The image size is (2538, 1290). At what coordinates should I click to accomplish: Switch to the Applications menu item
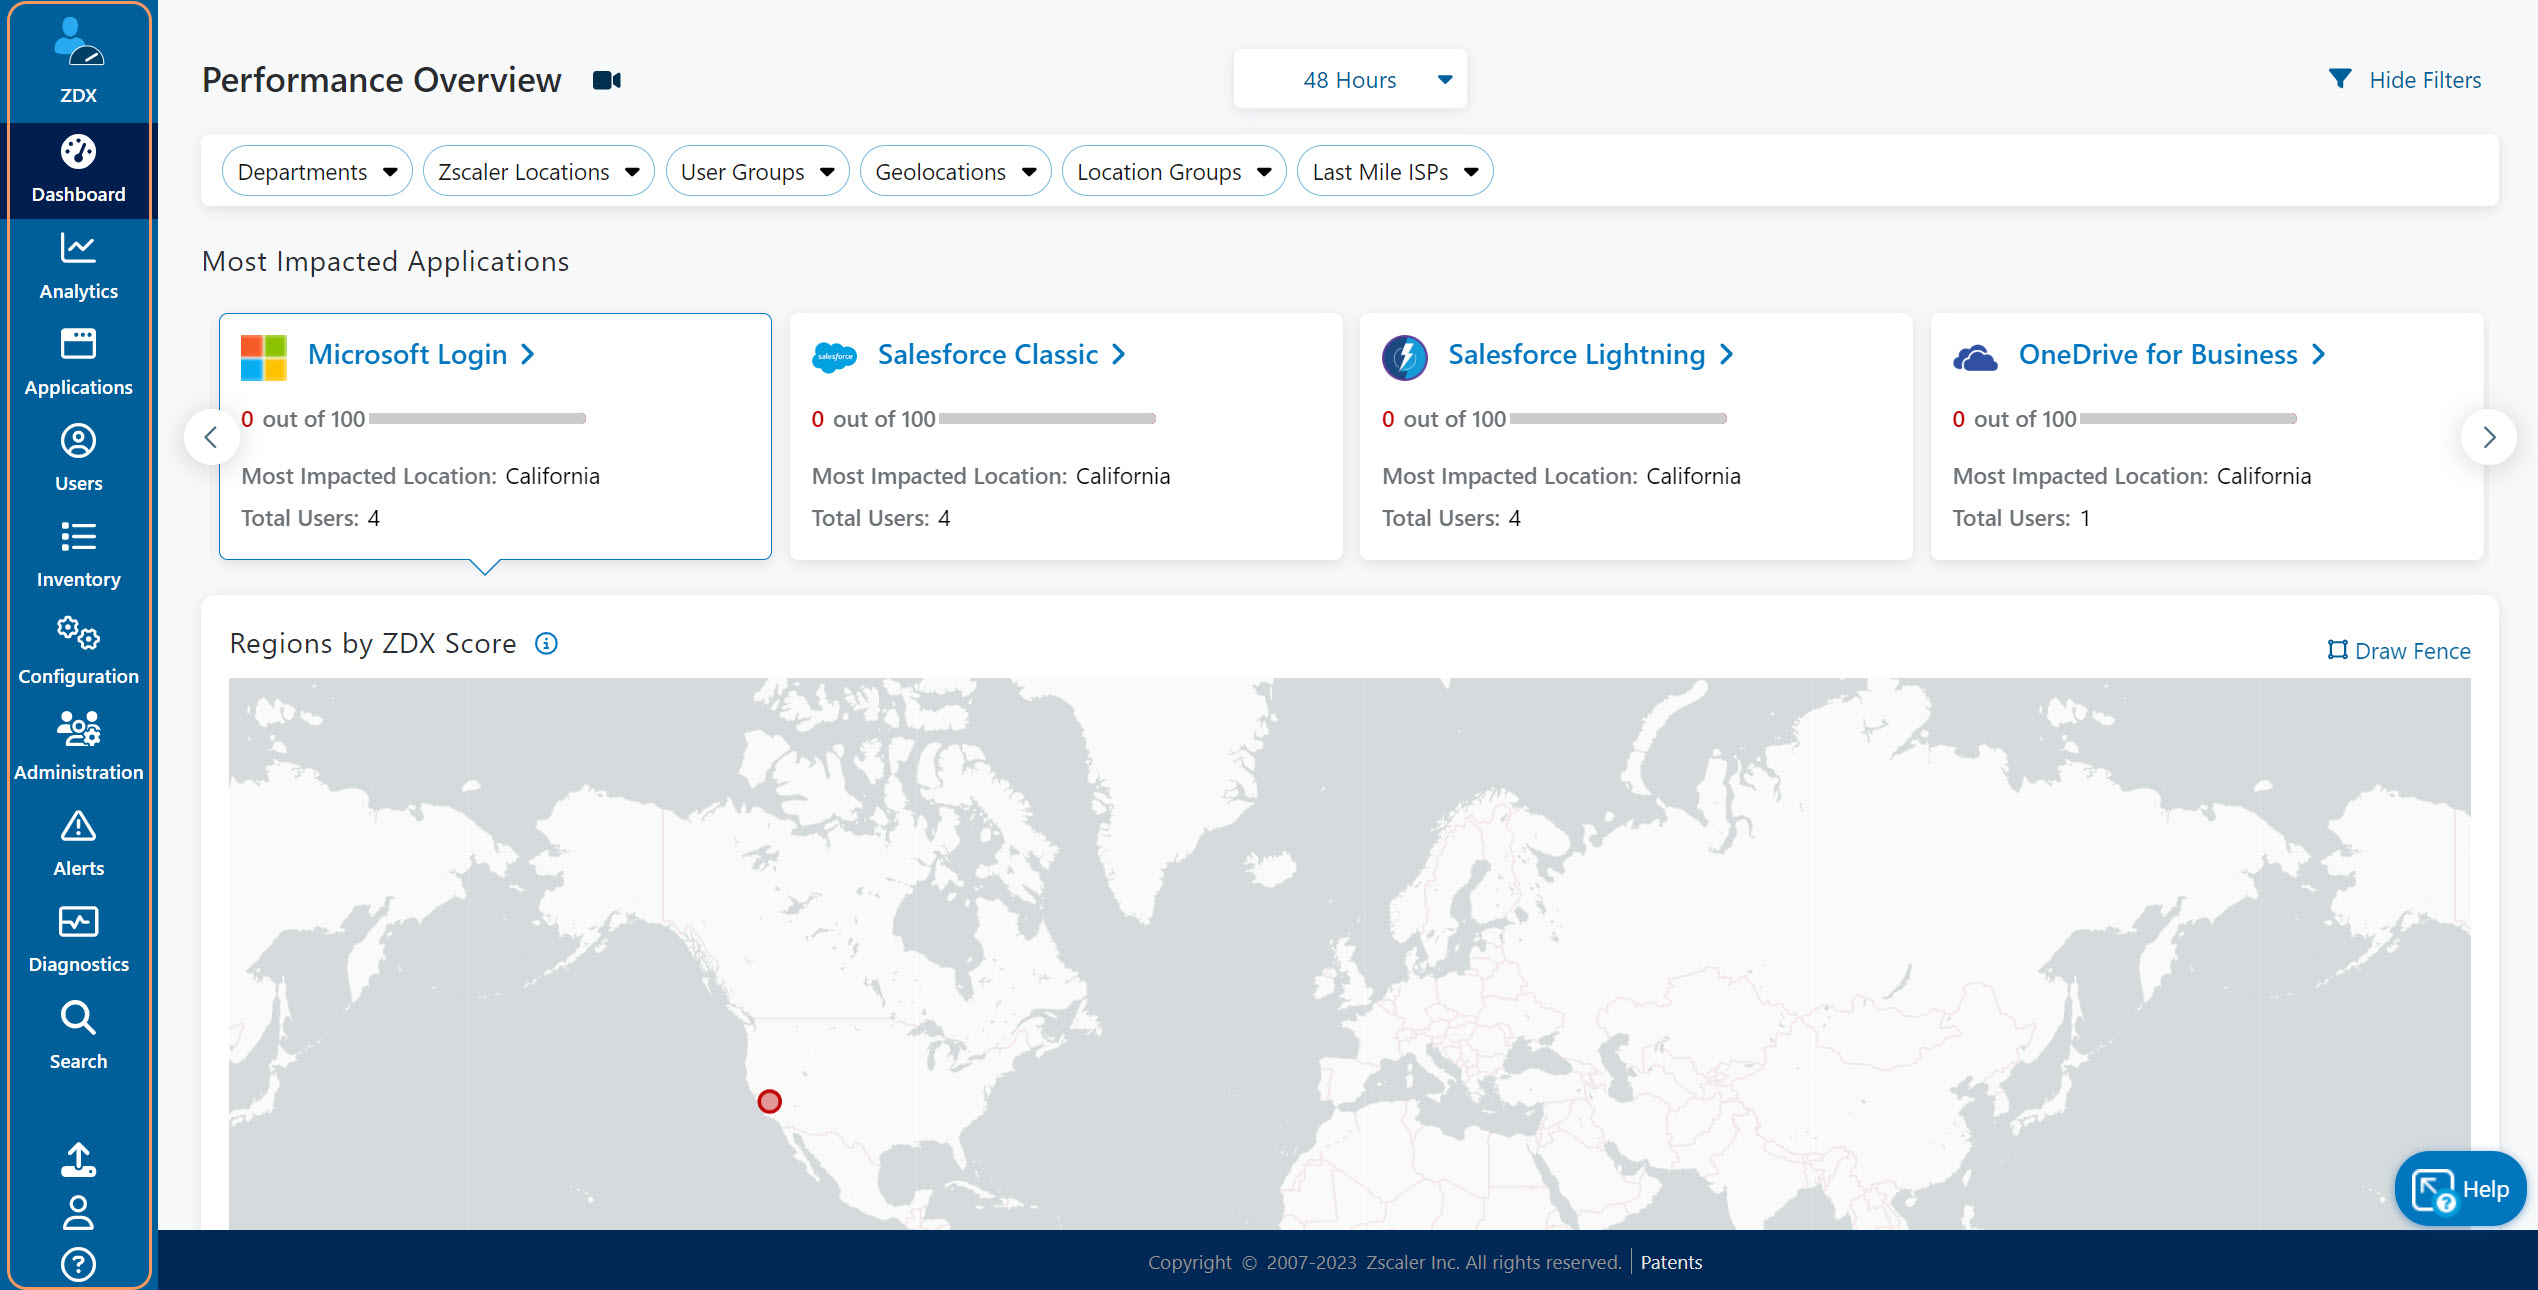tap(78, 362)
